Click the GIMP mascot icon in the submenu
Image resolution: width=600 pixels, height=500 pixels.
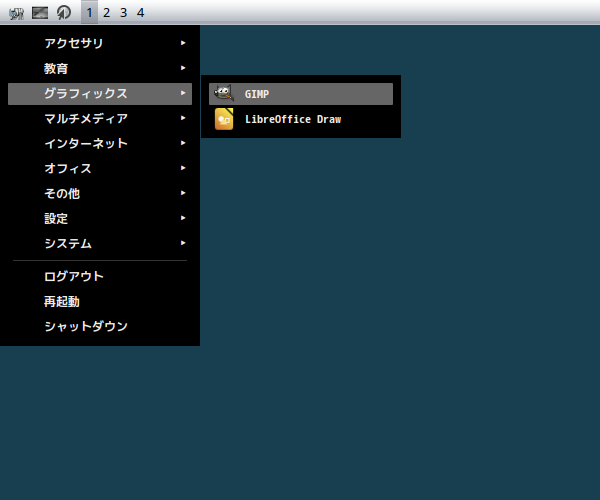tap(224, 94)
